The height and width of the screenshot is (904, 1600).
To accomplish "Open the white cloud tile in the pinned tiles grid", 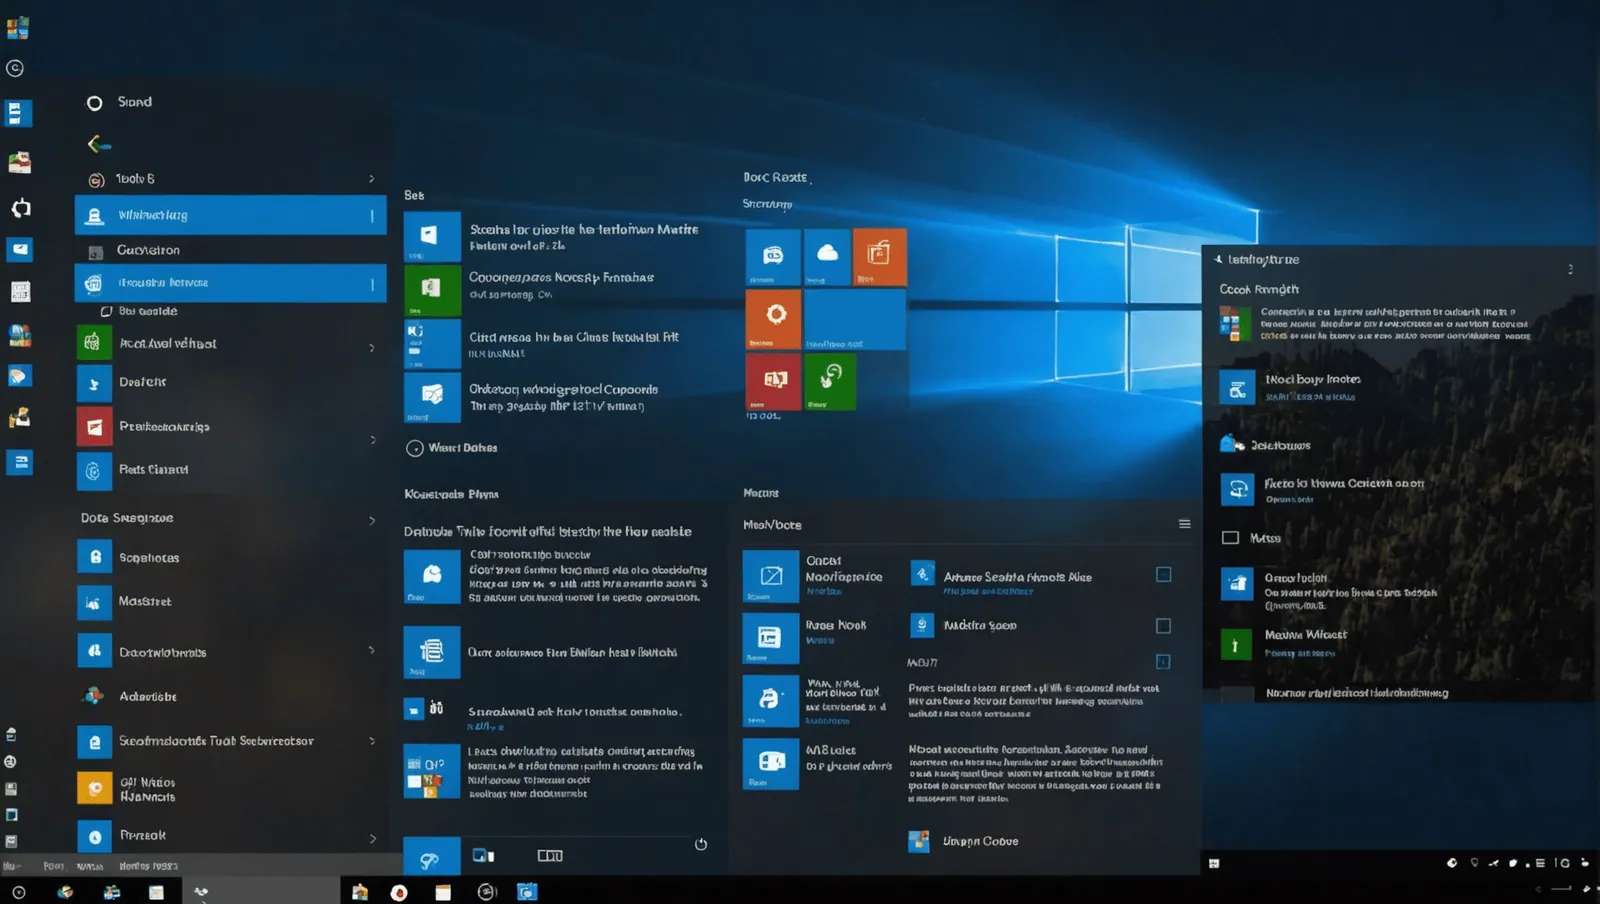I will tap(827, 256).
